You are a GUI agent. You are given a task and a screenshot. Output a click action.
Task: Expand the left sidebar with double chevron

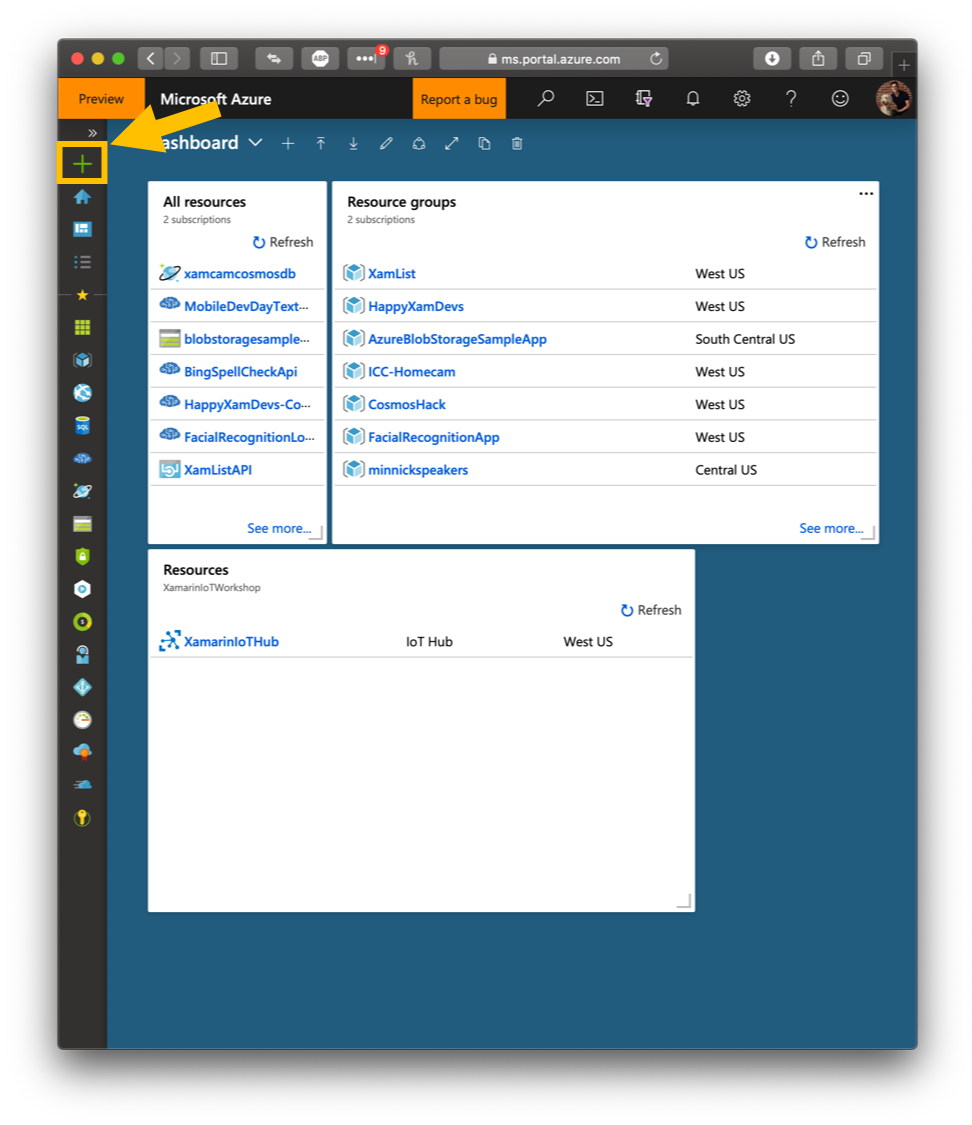(x=93, y=133)
